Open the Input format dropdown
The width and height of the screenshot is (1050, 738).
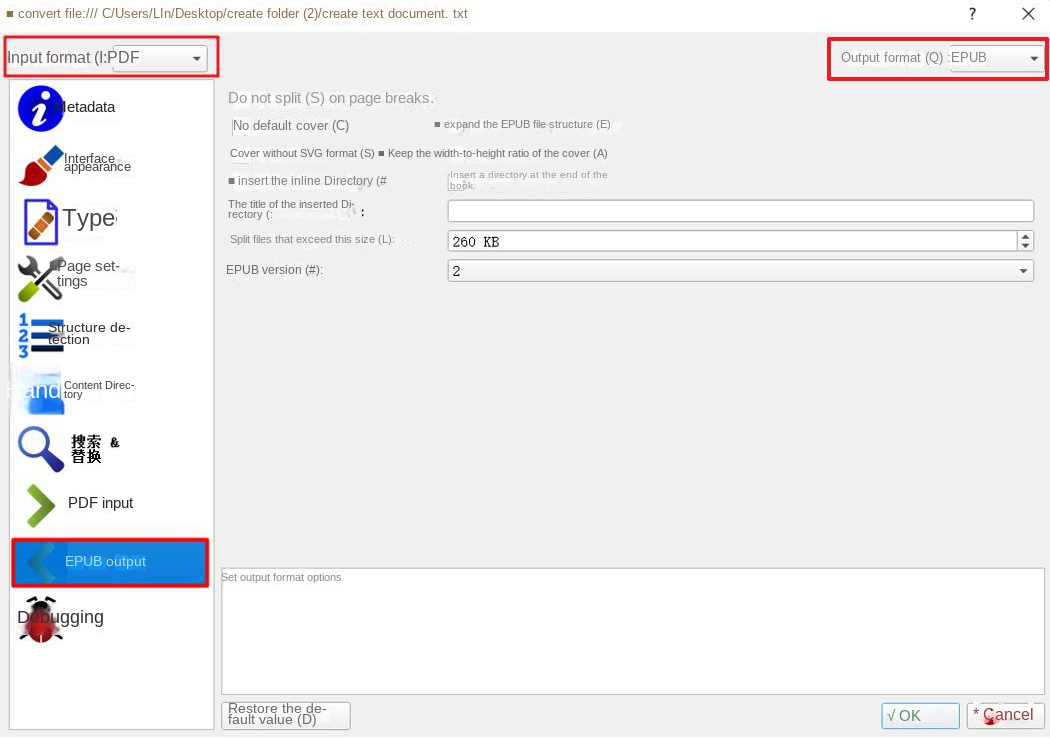pos(160,58)
